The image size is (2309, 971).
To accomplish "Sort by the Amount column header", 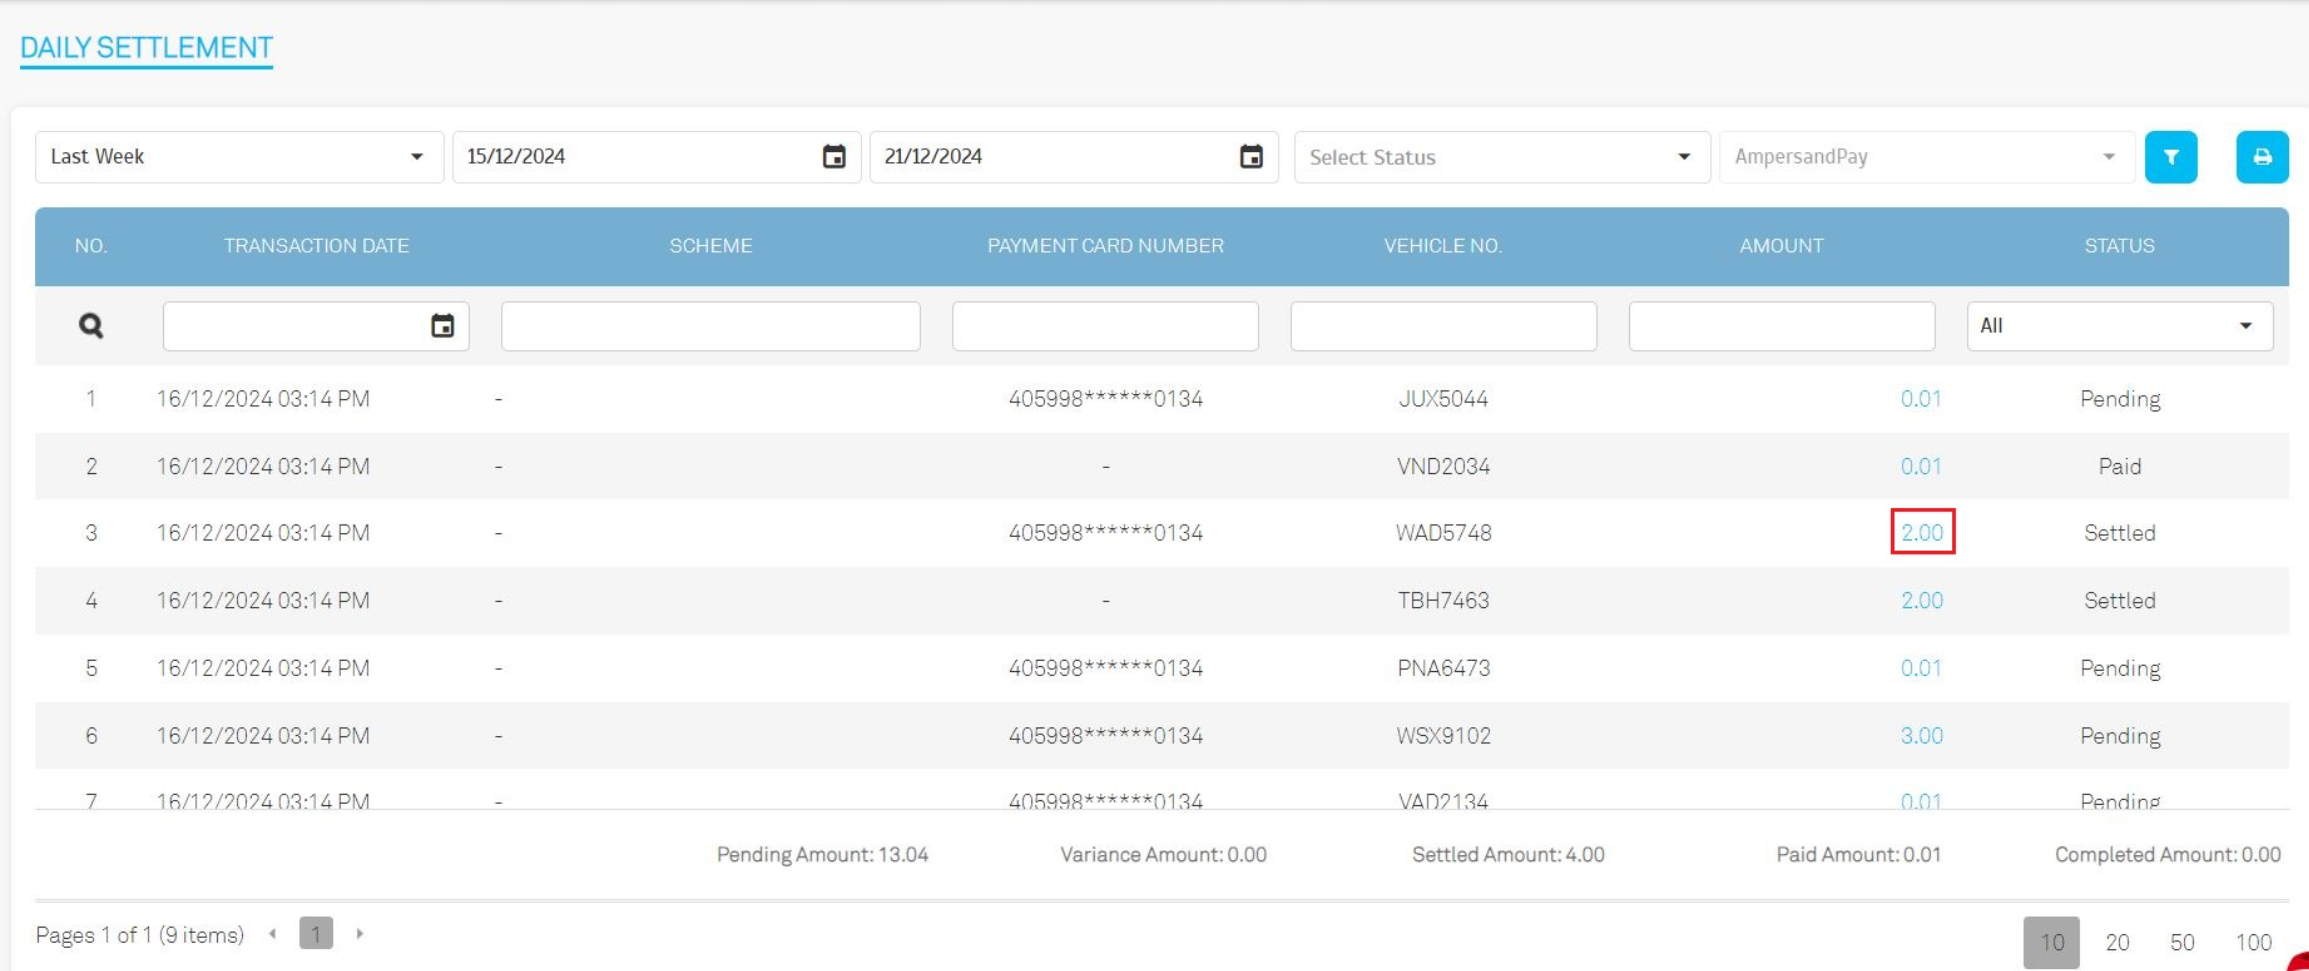I will click(x=1781, y=246).
